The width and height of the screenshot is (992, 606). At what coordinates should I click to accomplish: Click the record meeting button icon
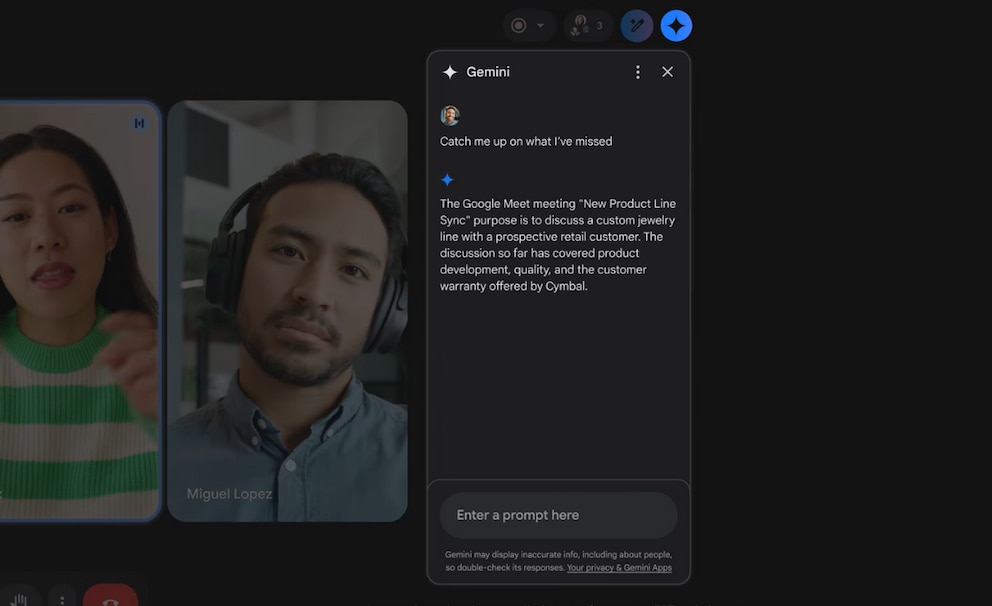pos(519,25)
